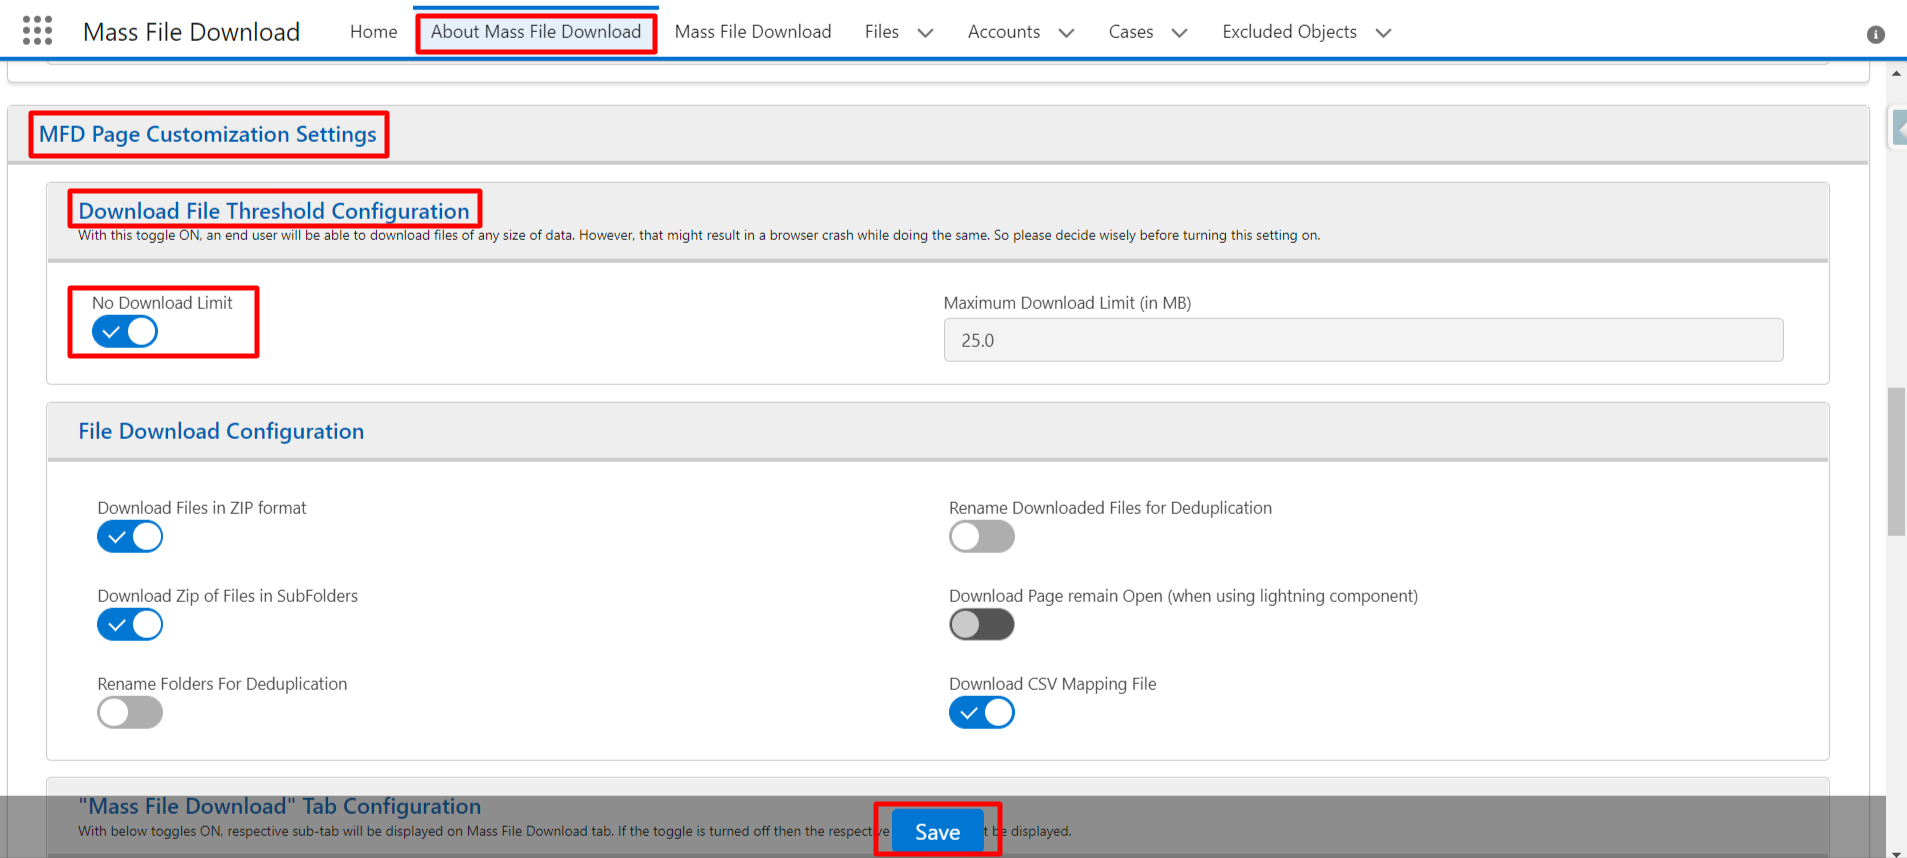Click the Download File Threshold Configuration heading

pos(274,211)
